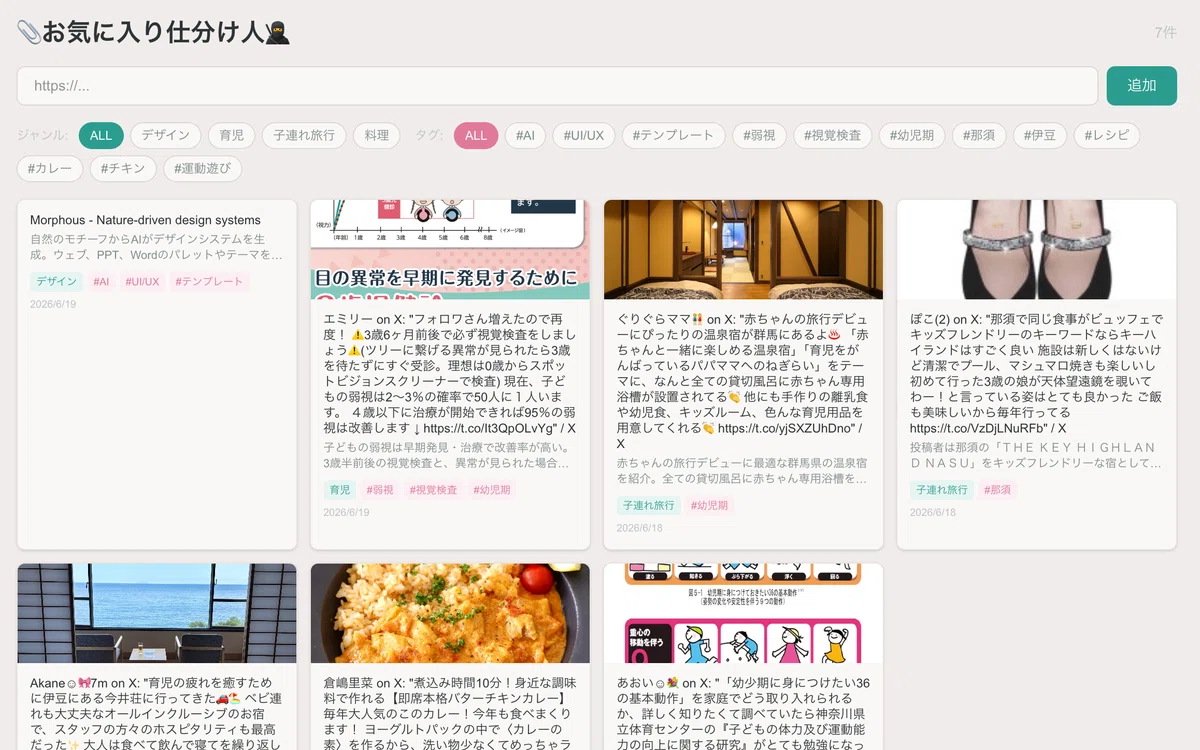Click #幼児期 tag on エミリー card
The height and width of the screenshot is (750, 1200).
pyautogui.click(x=492, y=490)
